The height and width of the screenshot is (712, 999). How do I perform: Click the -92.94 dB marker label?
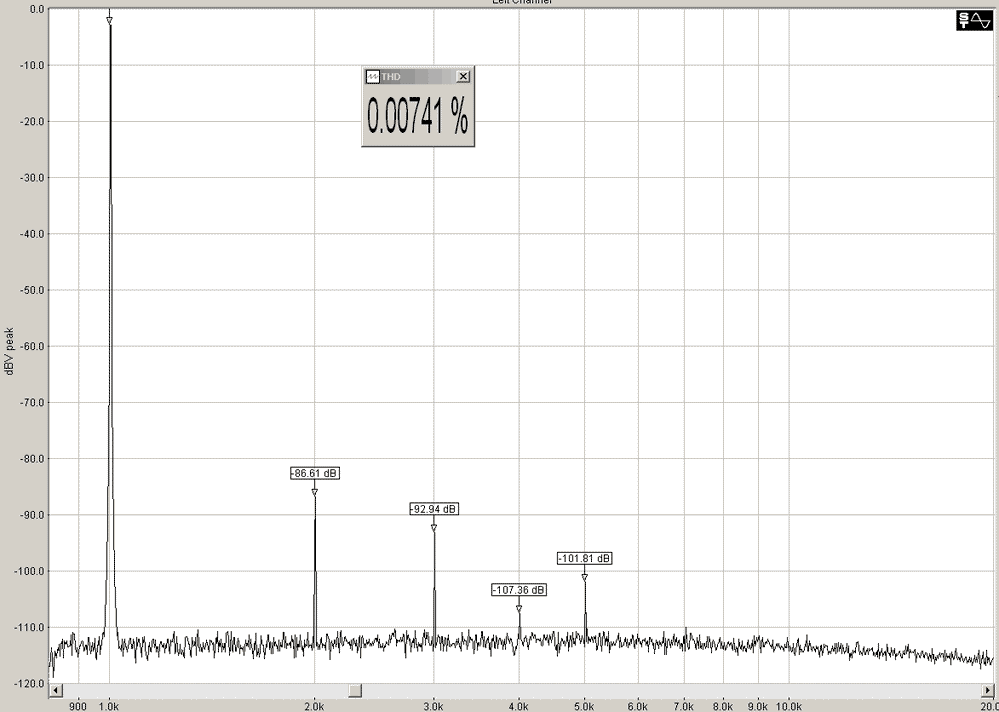[x=434, y=509]
